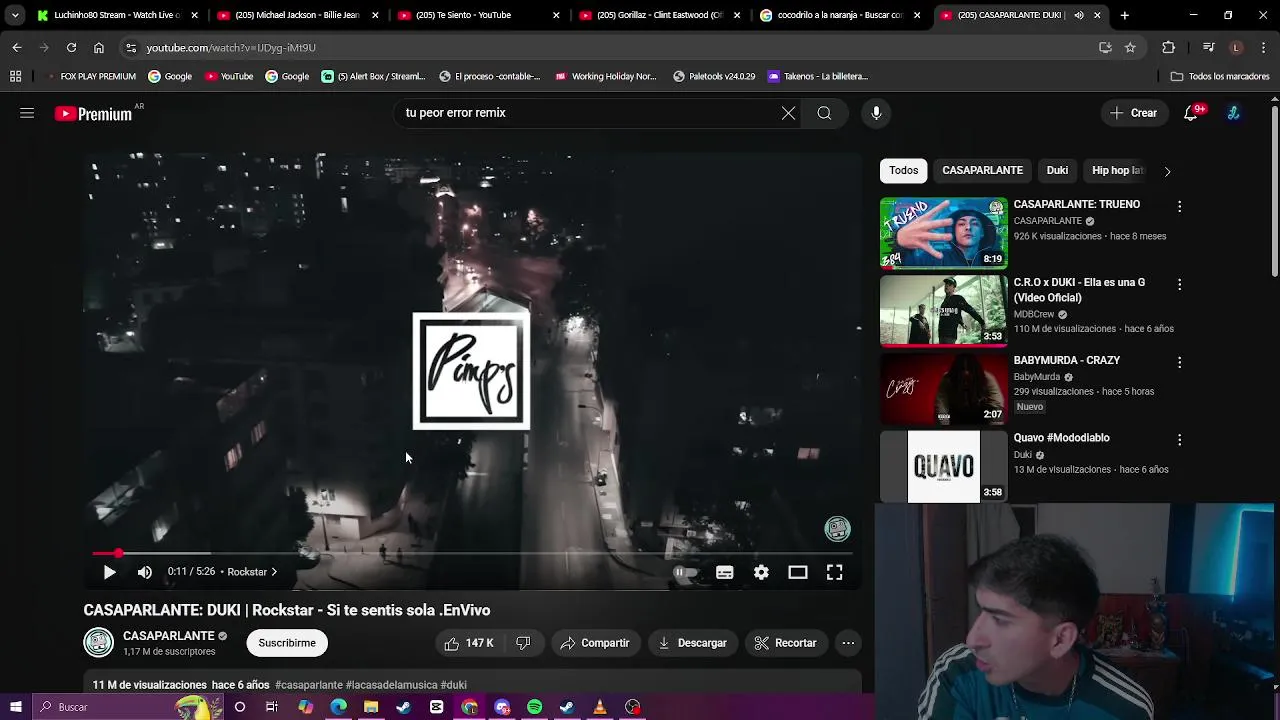Toggle autoplay switch in player
Viewport: 1280px width, 720px height.
point(685,572)
